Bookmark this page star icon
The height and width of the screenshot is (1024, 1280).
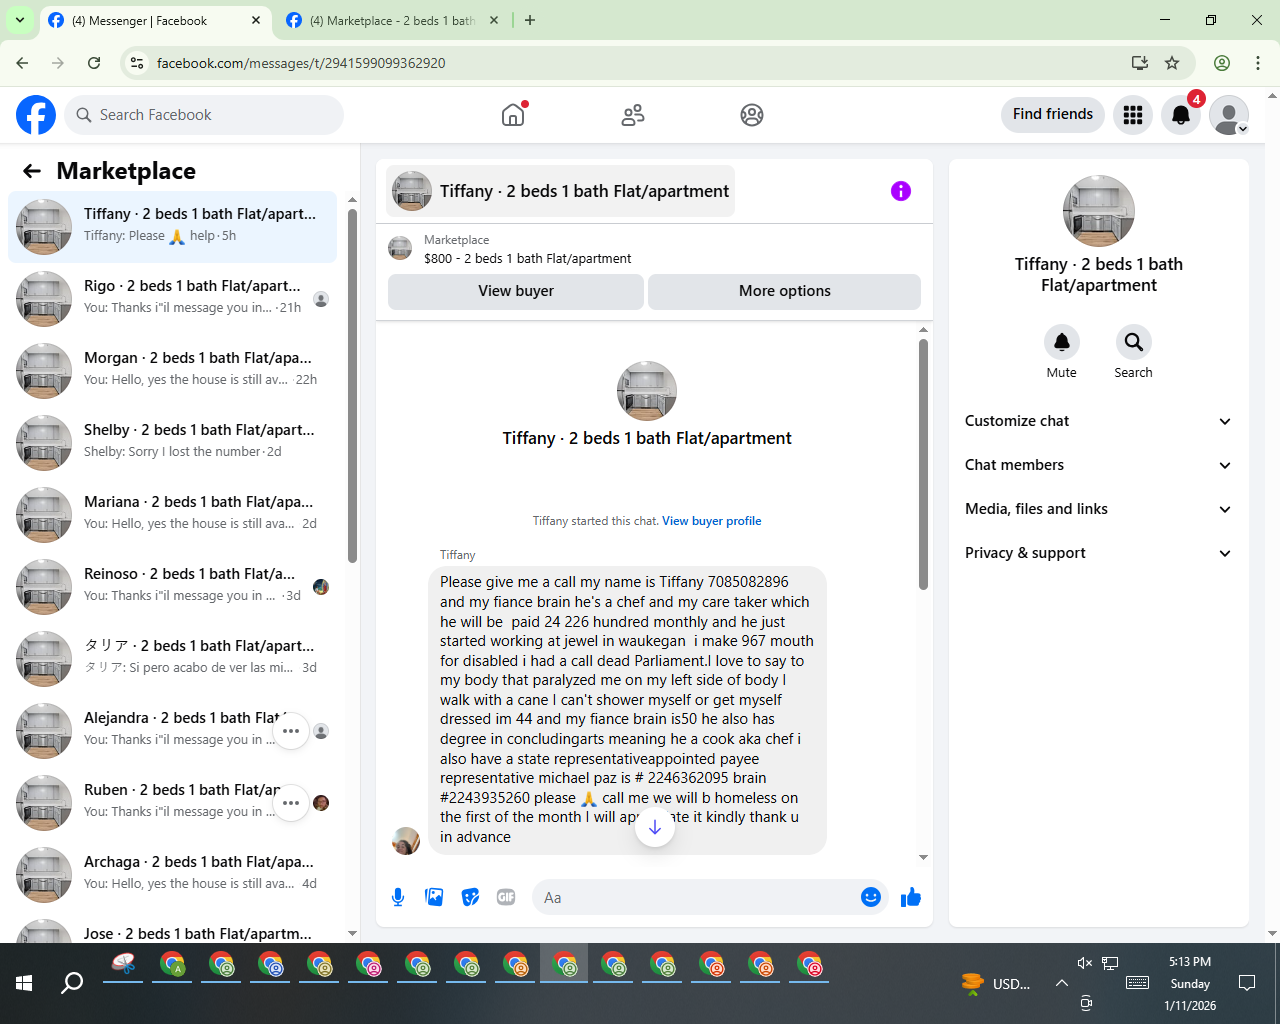[x=1172, y=63]
